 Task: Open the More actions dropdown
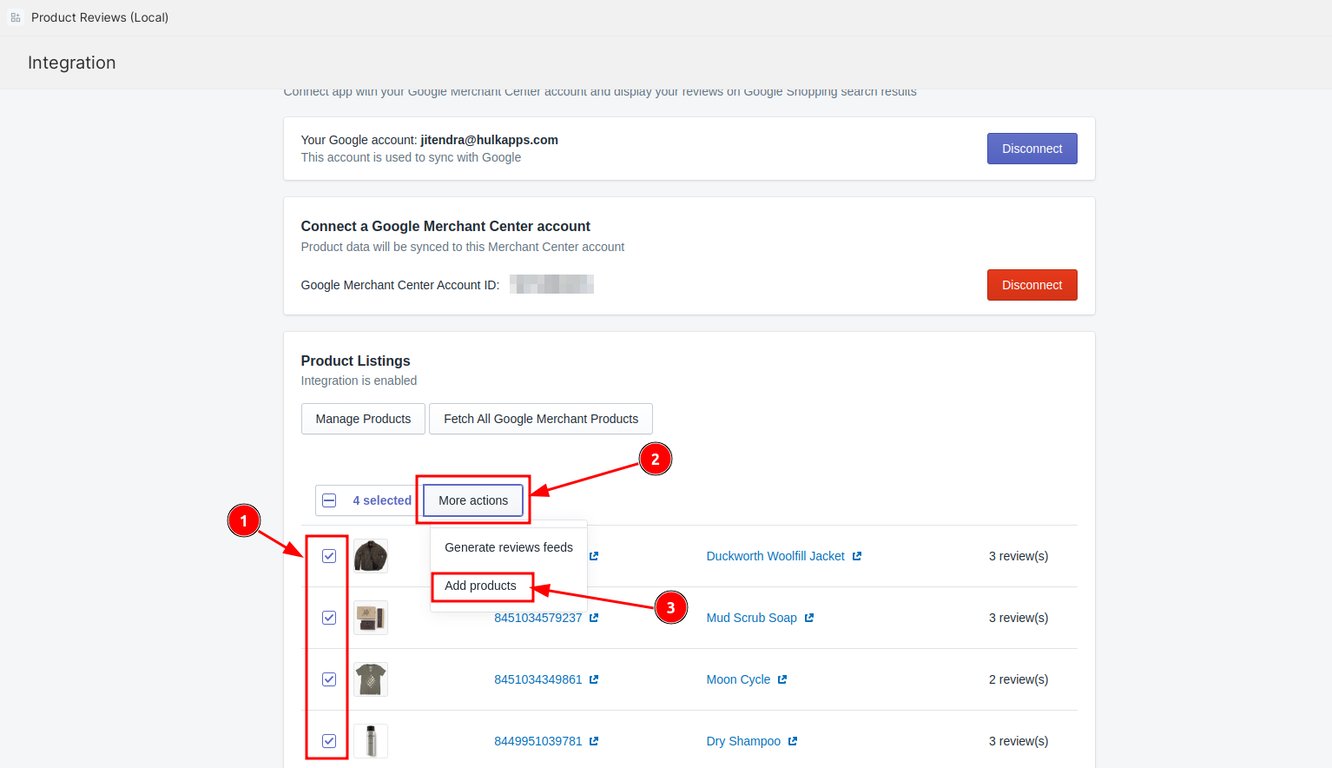[x=473, y=501]
